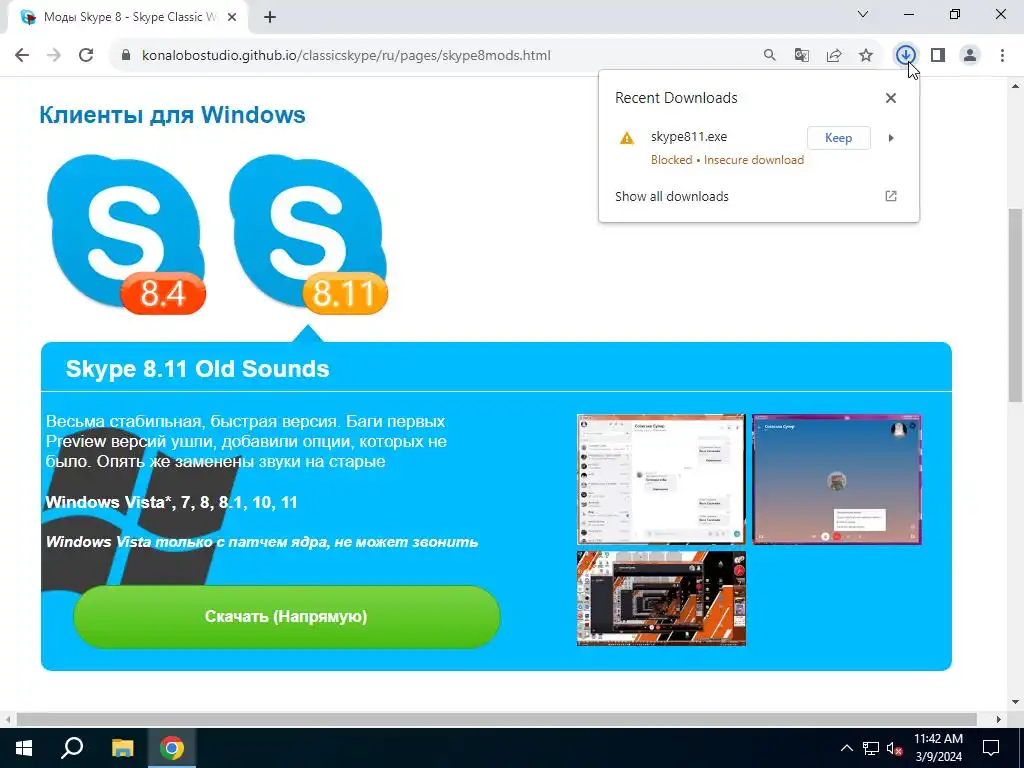Click the warning icon beside skype811.exe
1024x768 pixels.
627,138
